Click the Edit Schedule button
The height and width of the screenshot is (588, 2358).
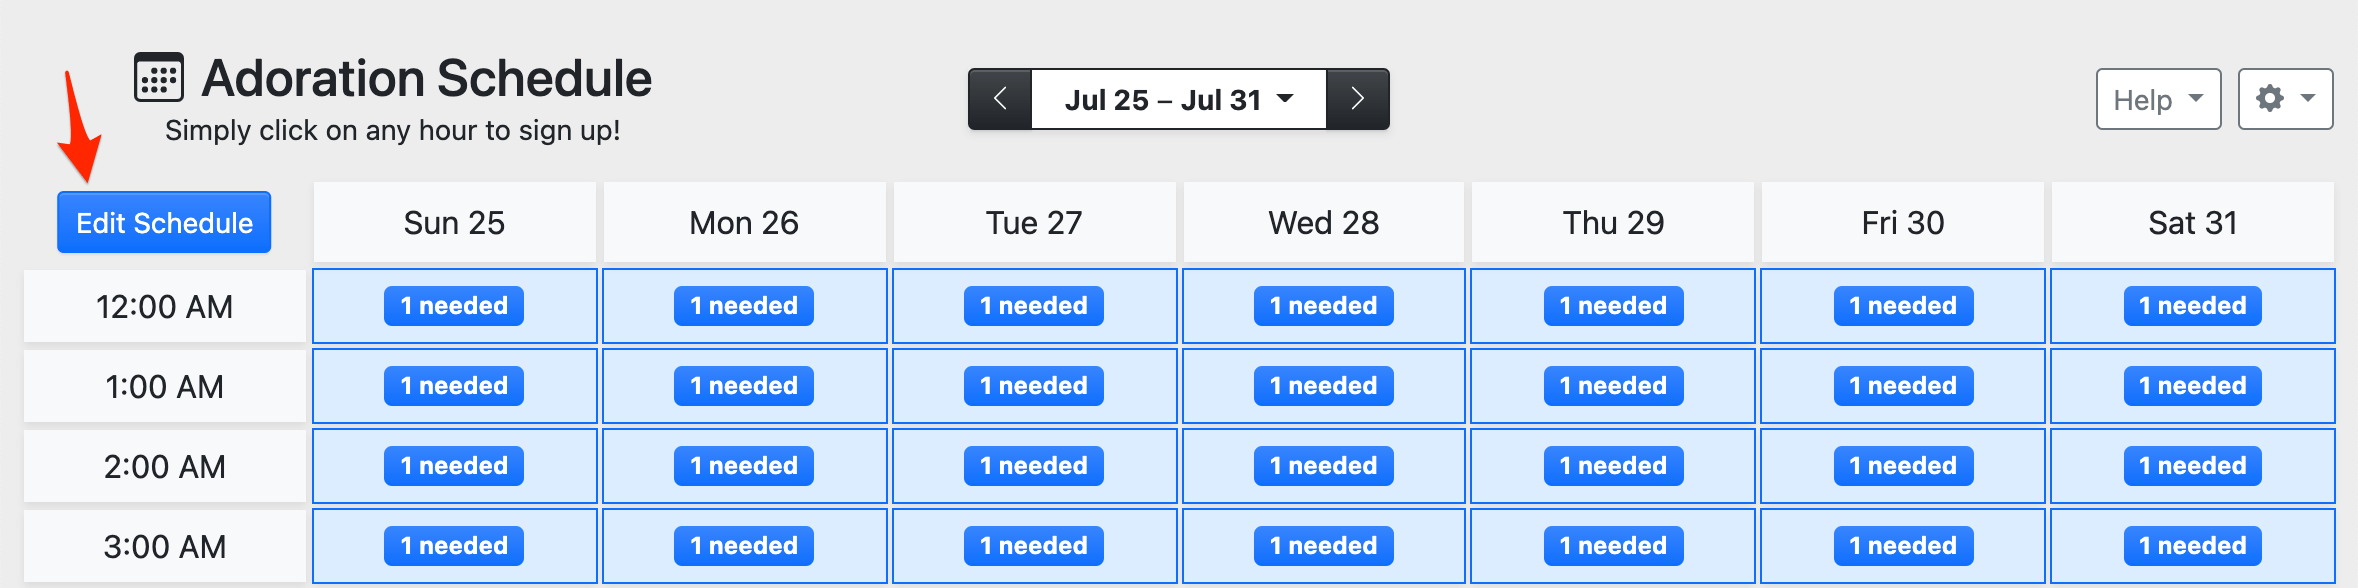click(164, 222)
